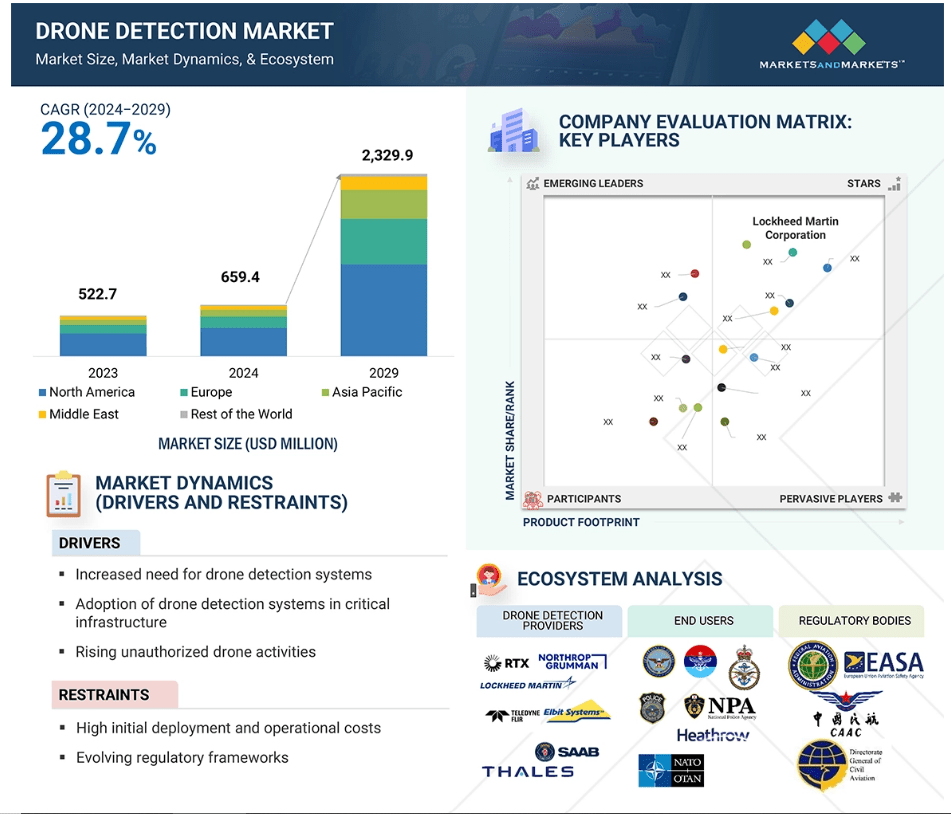951x814 pixels.
Task: Click the NATO OTAN emblem
Action: click(x=671, y=770)
